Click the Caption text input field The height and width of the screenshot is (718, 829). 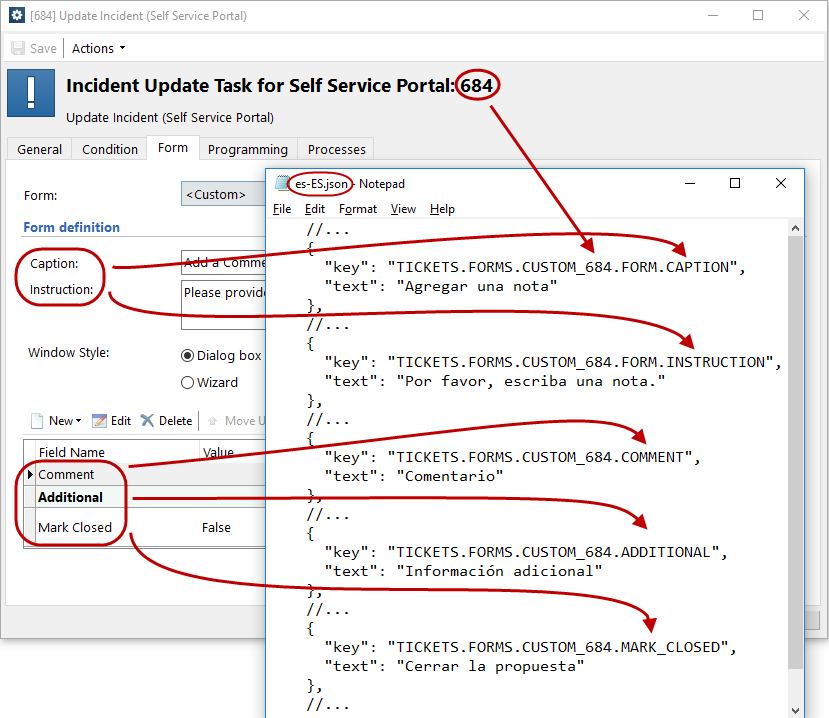224,262
